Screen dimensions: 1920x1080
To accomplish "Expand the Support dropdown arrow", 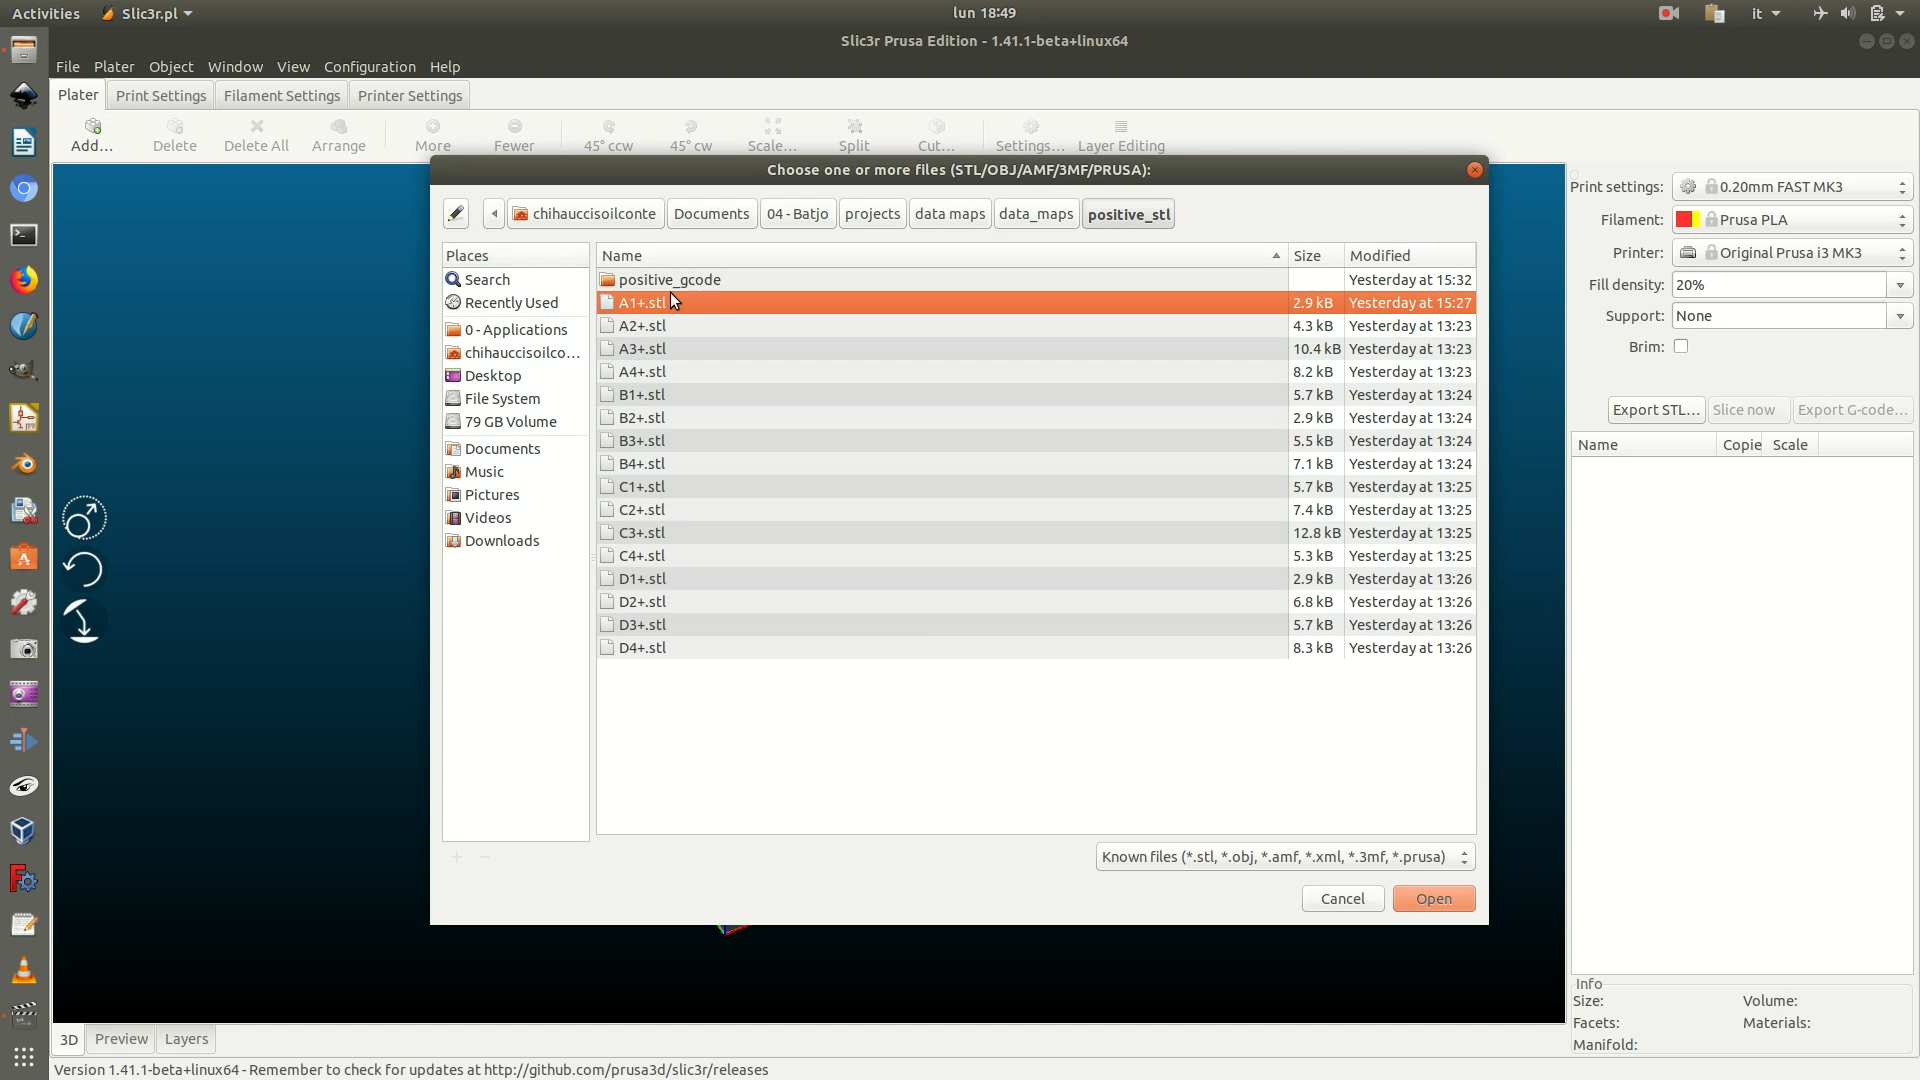I will 1900,316.
